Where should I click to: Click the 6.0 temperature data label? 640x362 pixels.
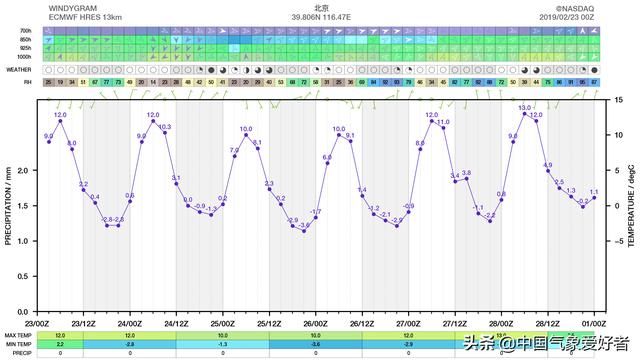[327, 158]
